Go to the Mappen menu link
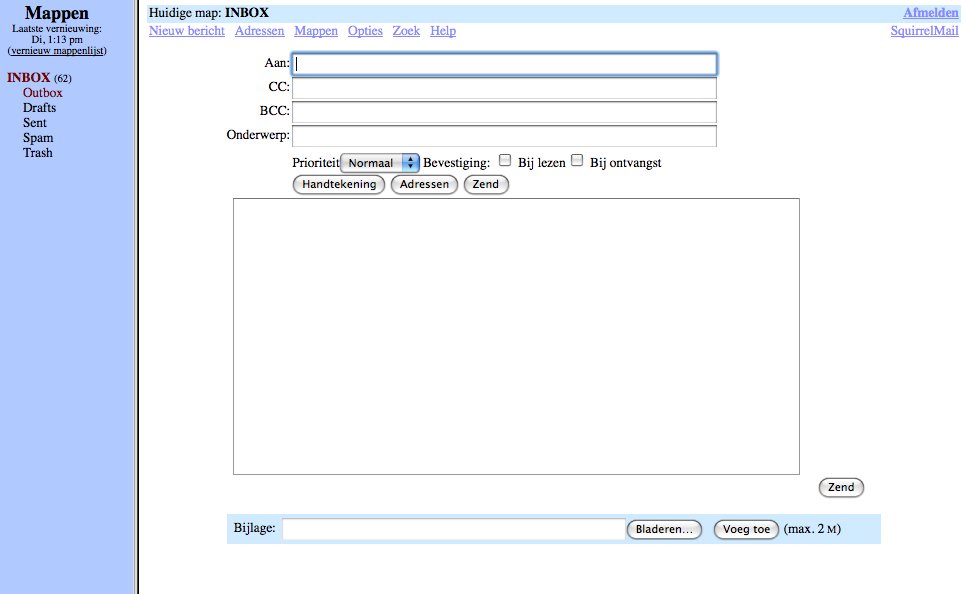The height and width of the screenshot is (594, 966). click(316, 31)
